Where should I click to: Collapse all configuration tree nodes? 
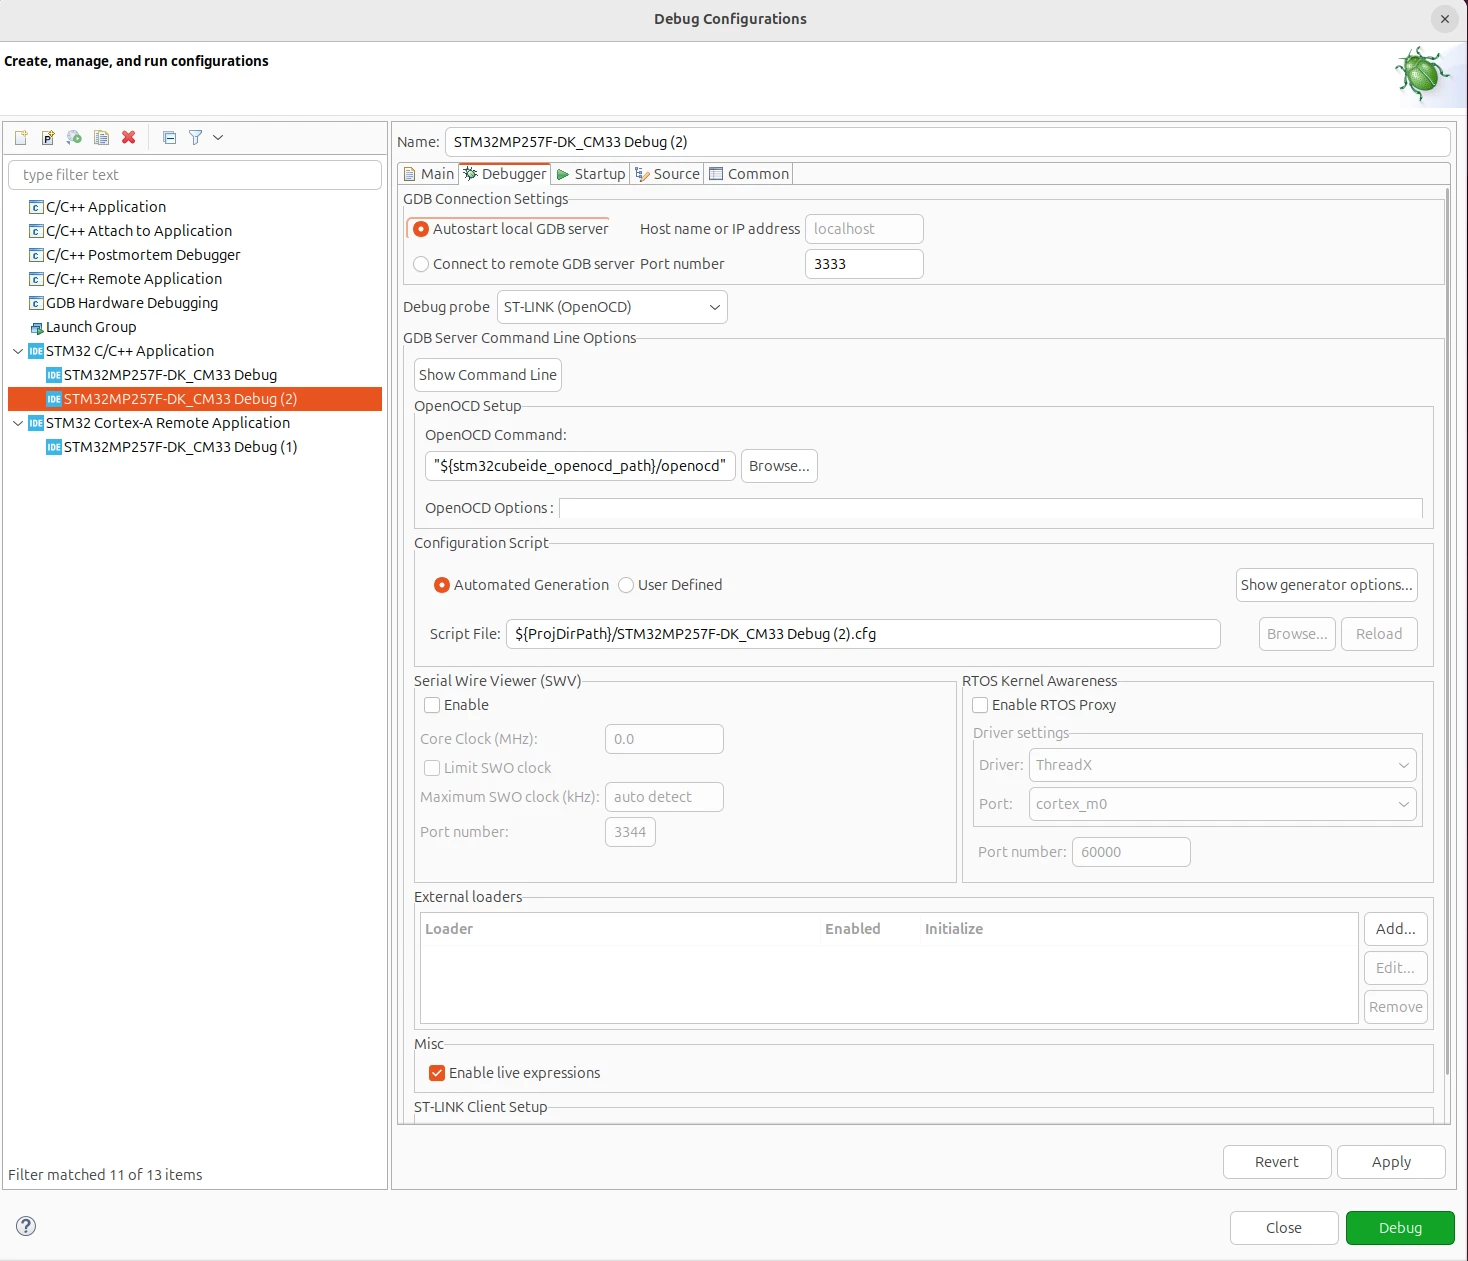coord(169,137)
